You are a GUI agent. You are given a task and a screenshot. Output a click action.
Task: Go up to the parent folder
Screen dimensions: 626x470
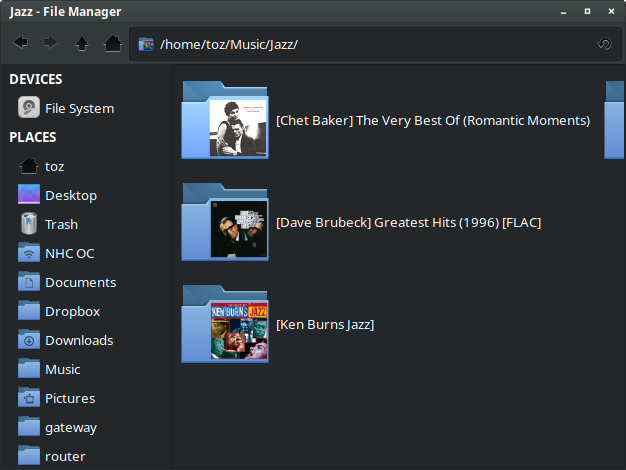coord(82,43)
